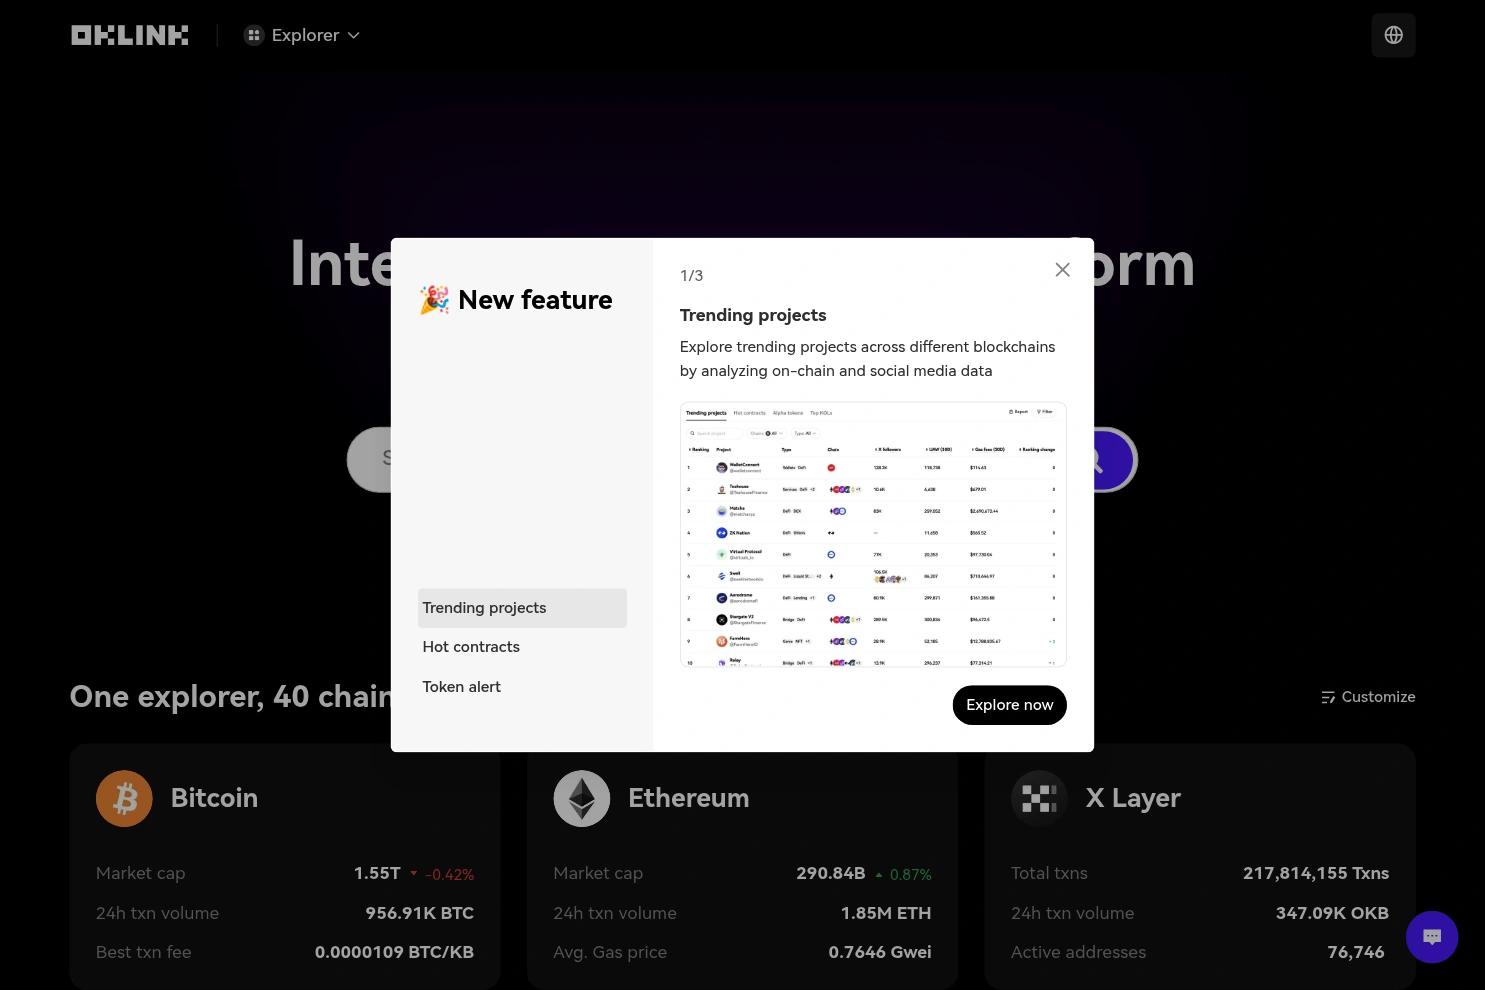Open the X Layer chain title
The width and height of the screenshot is (1485, 990).
pos(1133,798)
